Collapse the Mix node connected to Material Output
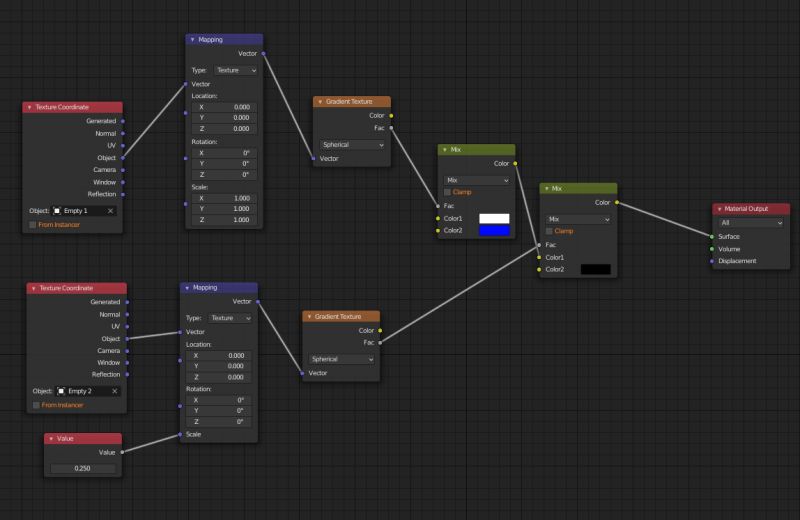This screenshot has width=800, height=520. click(546, 188)
